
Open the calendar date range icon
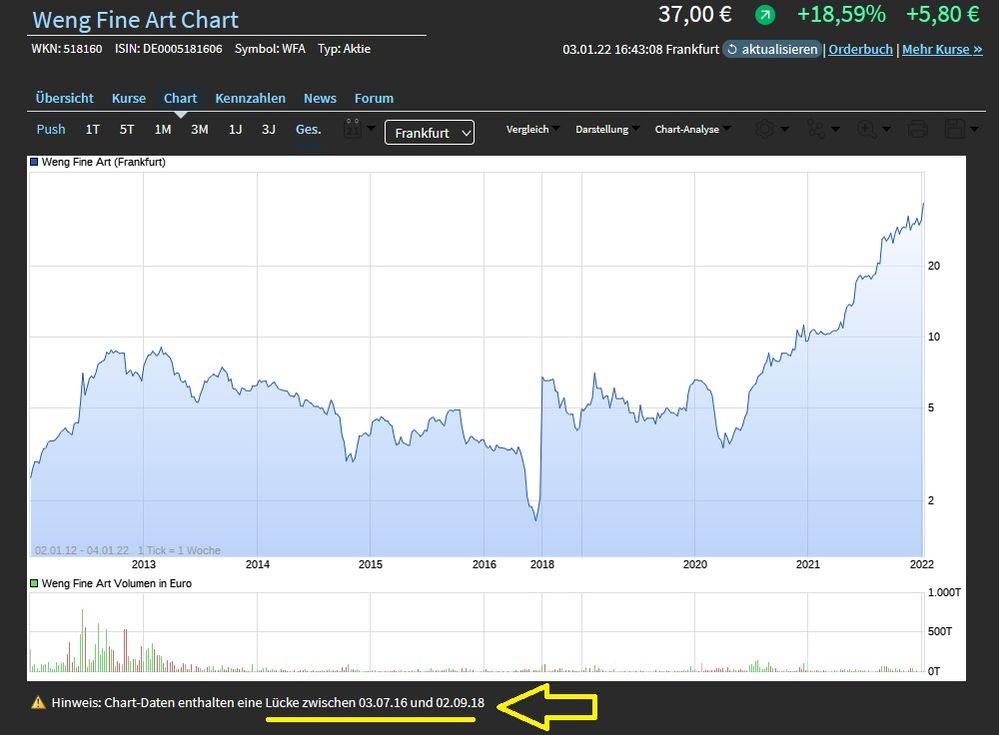[352, 129]
